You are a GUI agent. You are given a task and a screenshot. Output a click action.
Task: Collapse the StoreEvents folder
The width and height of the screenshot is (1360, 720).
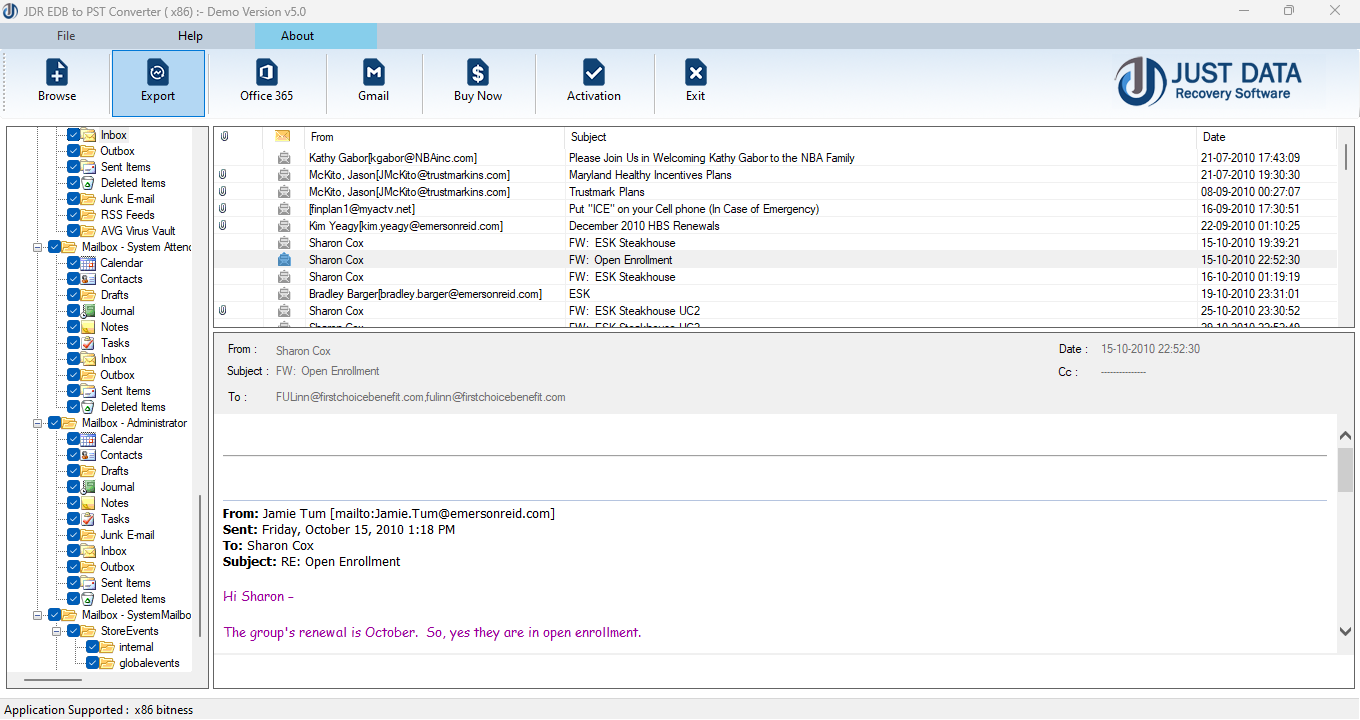pos(56,630)
